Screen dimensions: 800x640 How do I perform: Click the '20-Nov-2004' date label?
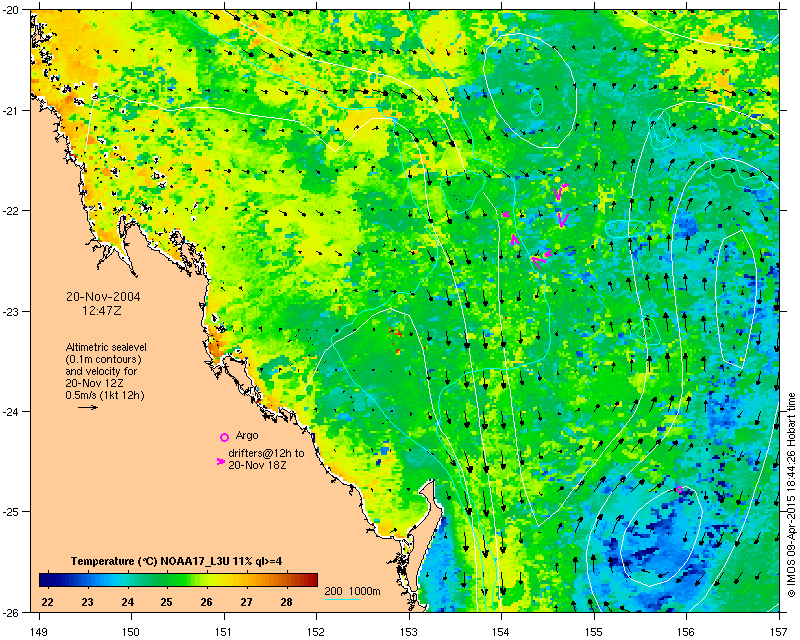103,297
